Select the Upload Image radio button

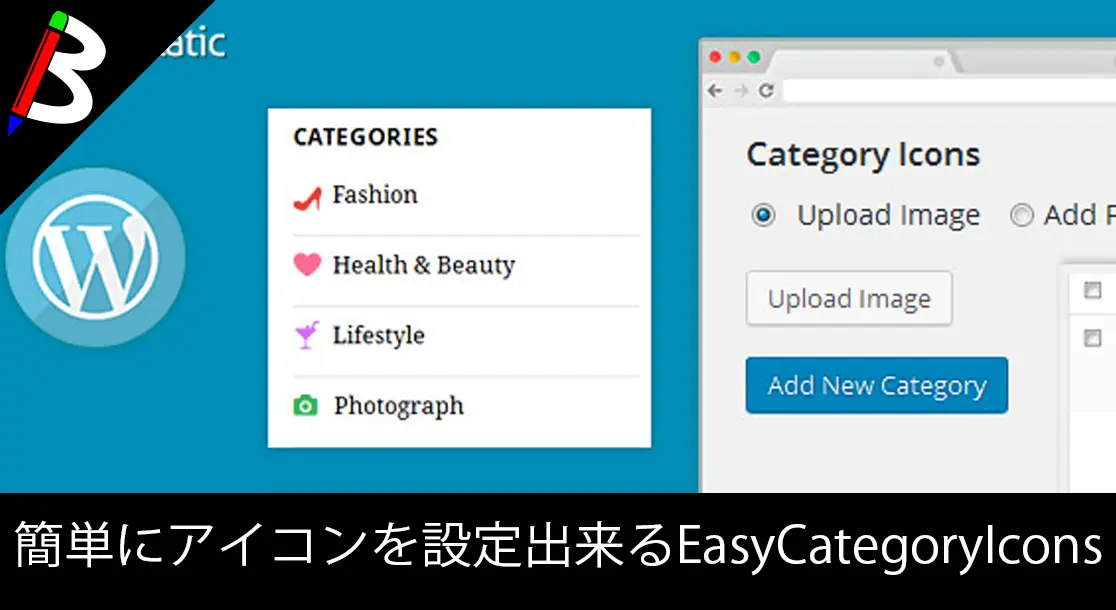coord(764,215)
